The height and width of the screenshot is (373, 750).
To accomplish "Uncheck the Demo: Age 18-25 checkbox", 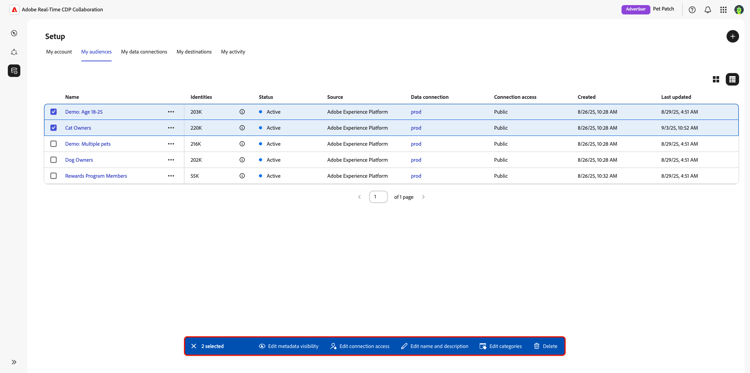I will (54, 112).
